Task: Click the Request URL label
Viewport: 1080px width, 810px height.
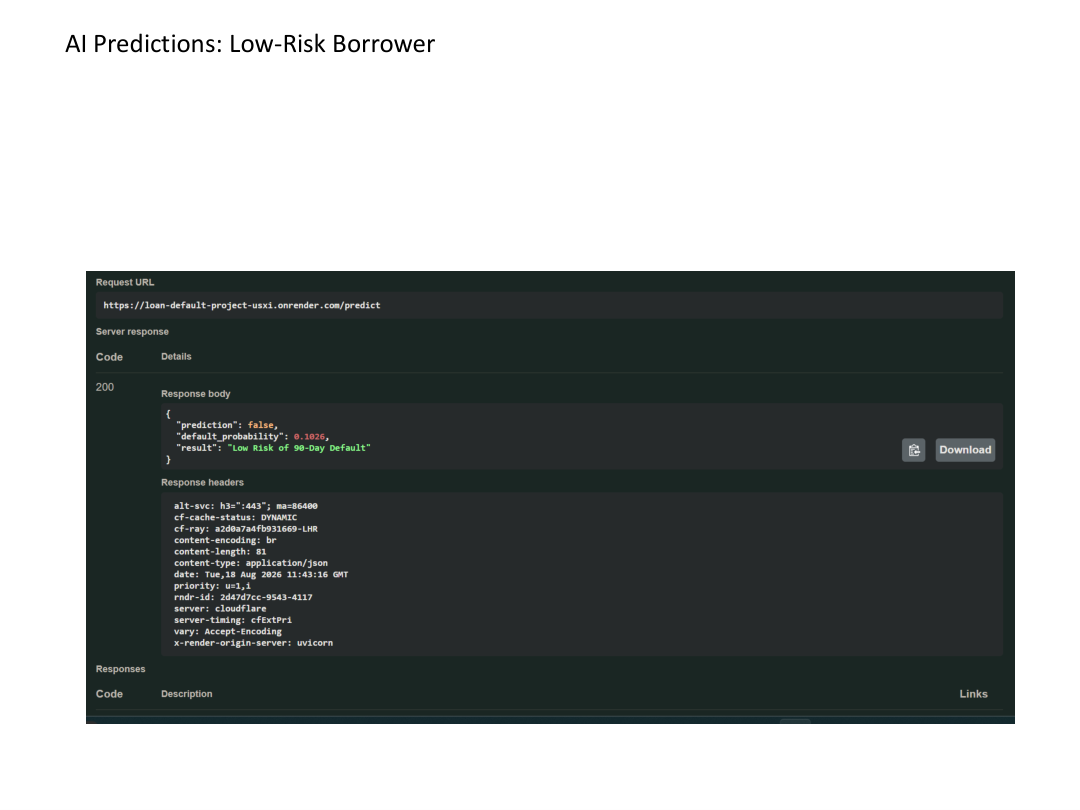Action: click(x=125, y=282)
